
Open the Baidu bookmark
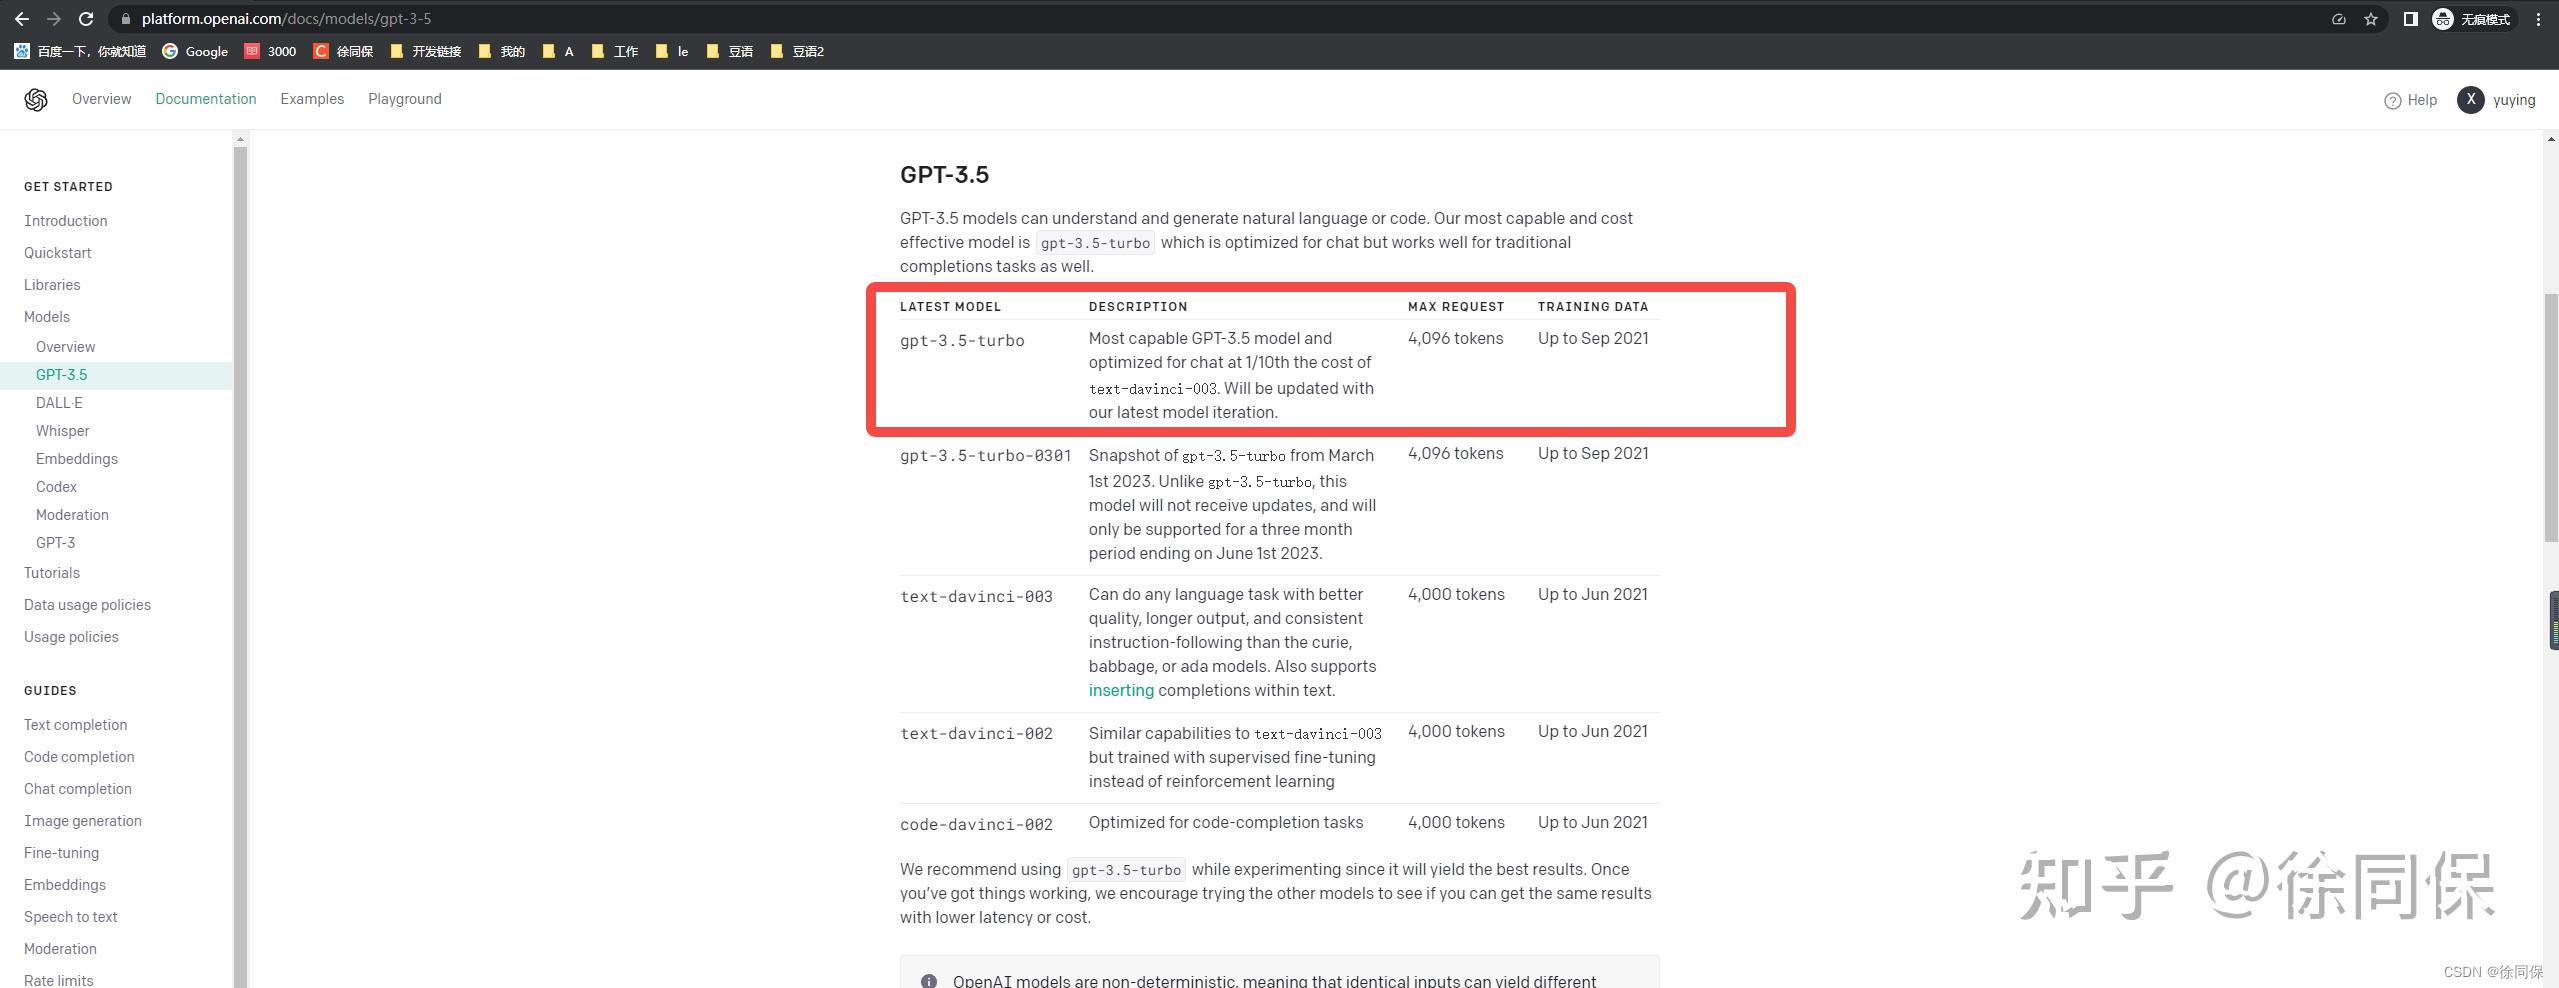coord(80,51)
